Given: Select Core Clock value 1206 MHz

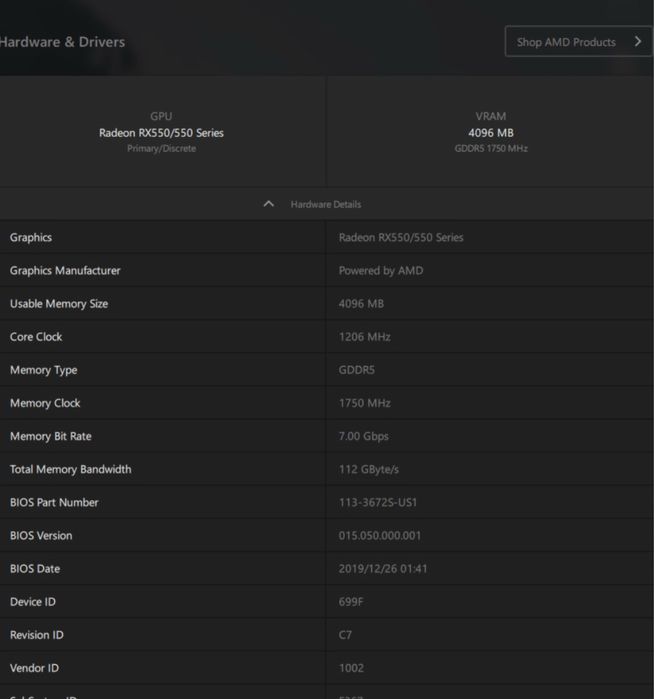Looking at the screenshot, I should 365,337.
